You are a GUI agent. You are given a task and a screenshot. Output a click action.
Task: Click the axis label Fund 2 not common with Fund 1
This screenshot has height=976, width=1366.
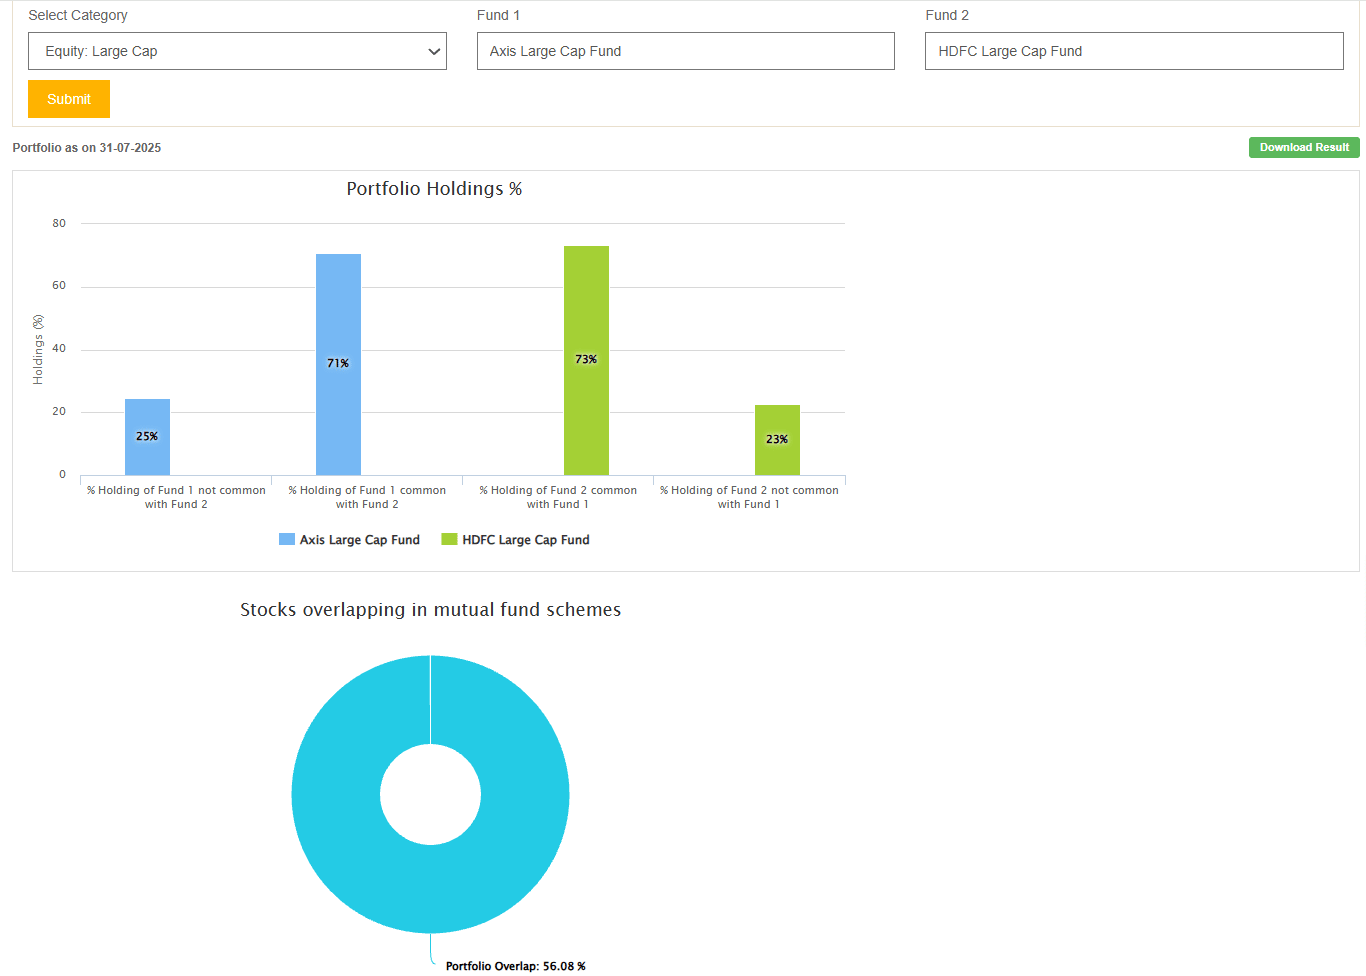(x=749, y=497)
